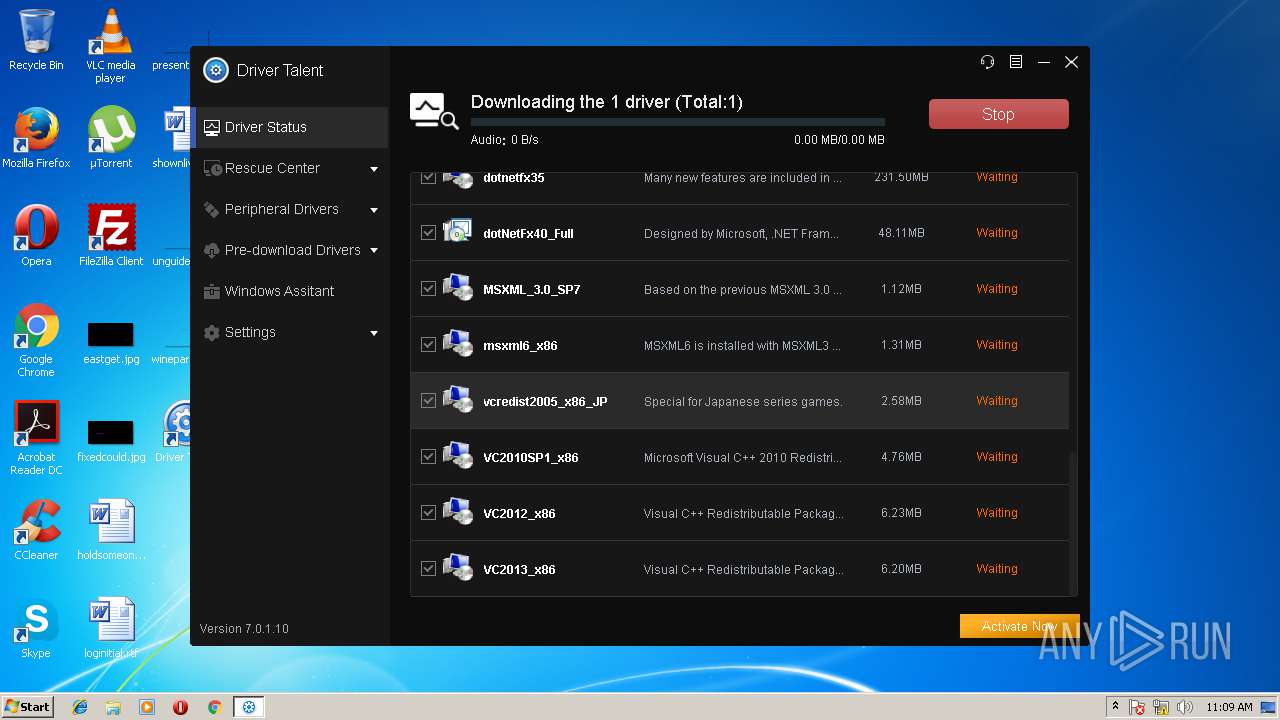Click the VC2010SP1_x86 package icon
The width and height of the screenshot is (1280, 720).
click(x=457, y=456)
